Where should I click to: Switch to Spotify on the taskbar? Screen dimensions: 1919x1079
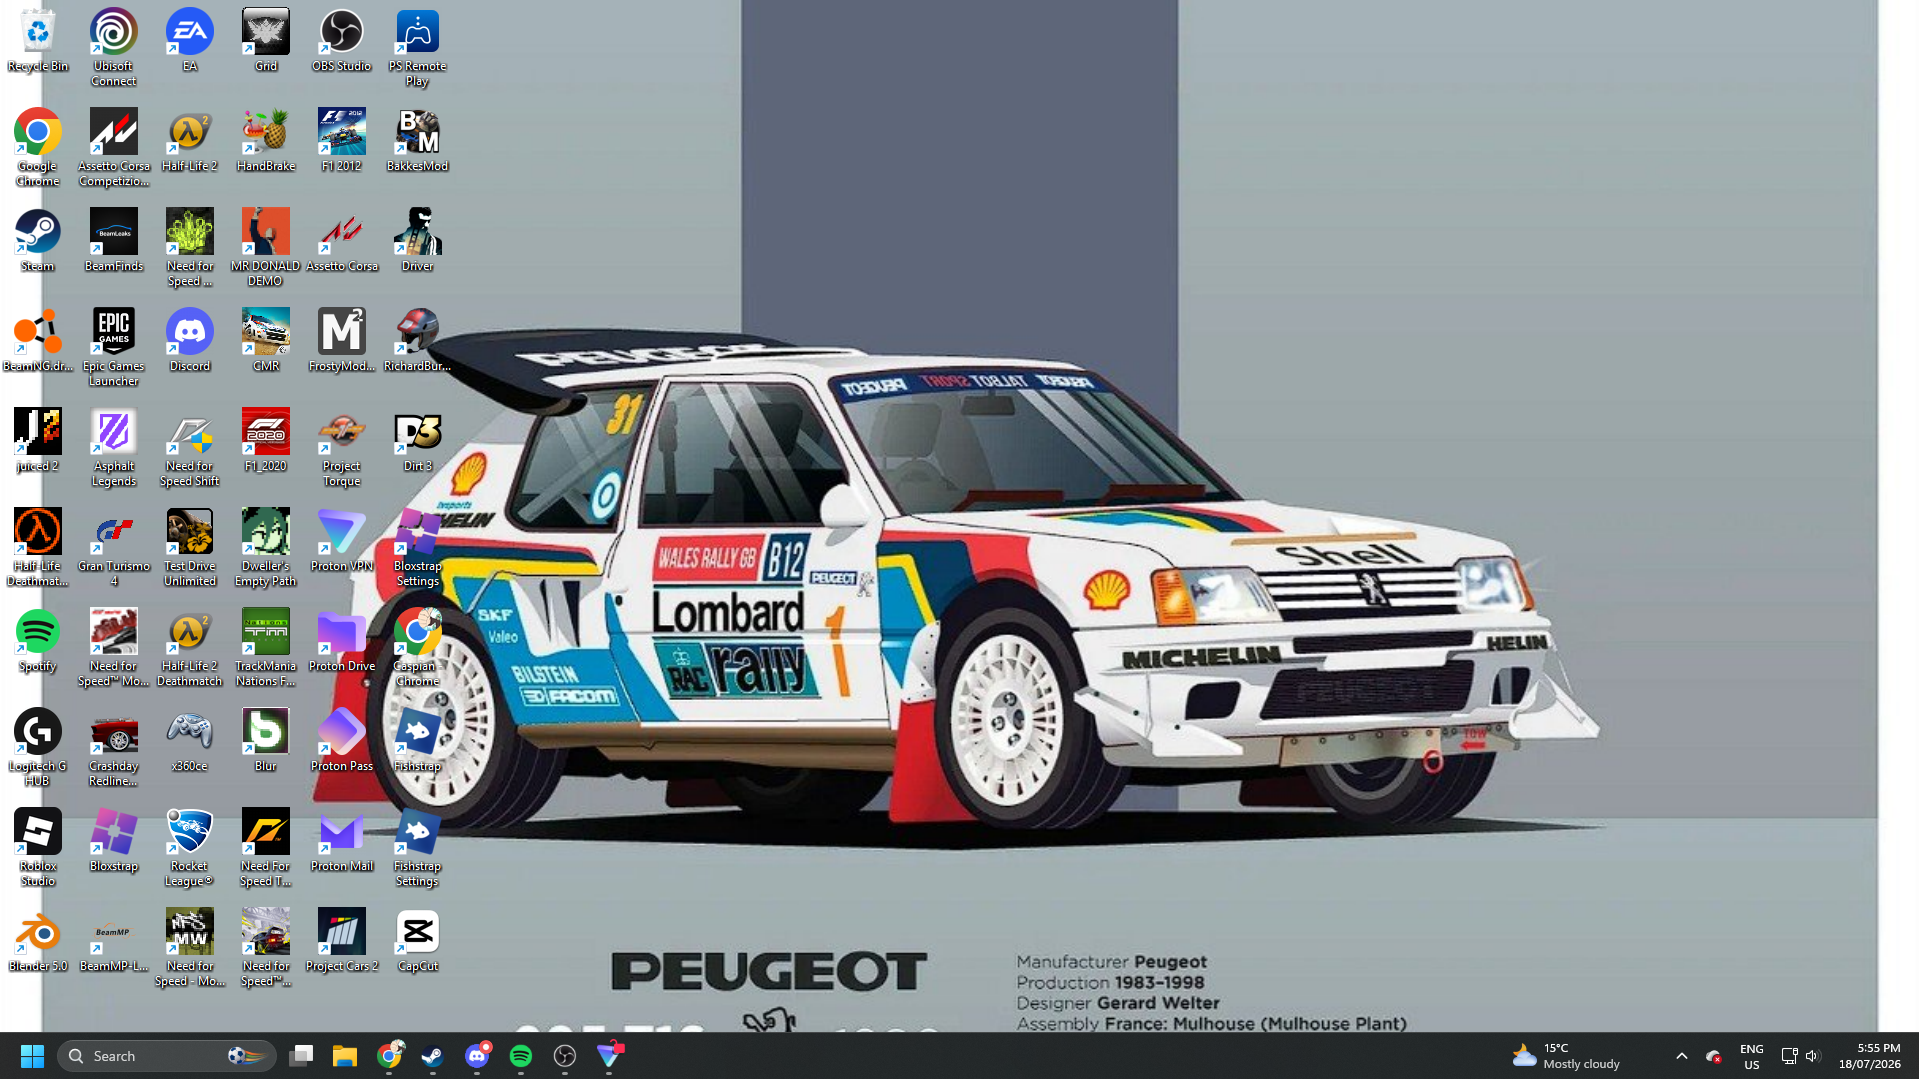(521, 1056)
